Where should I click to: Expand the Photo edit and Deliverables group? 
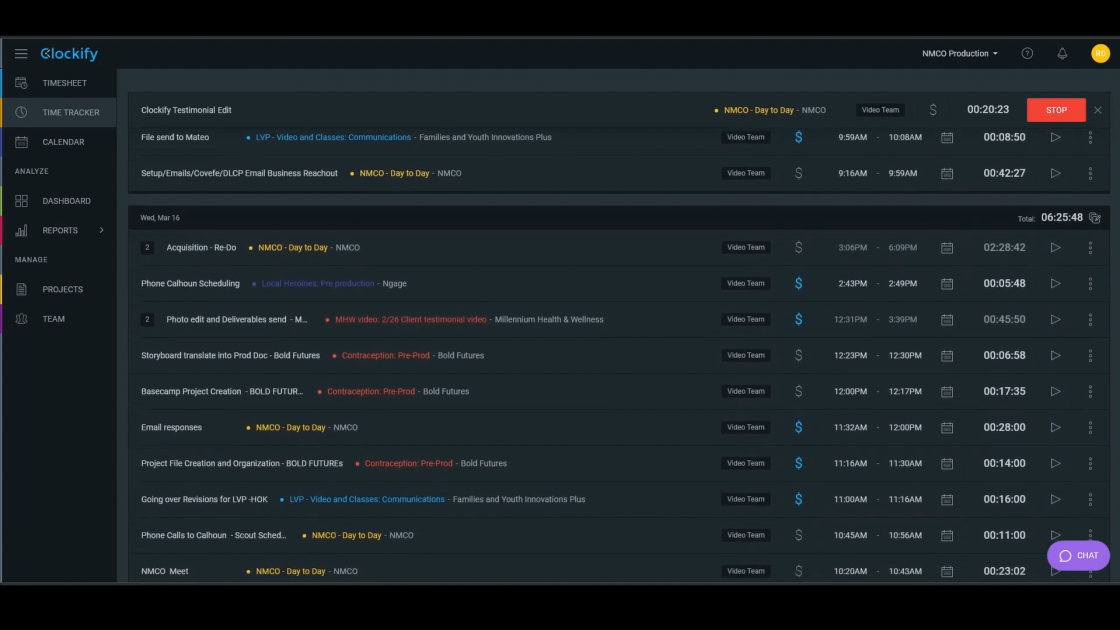(x=147, y=319)
